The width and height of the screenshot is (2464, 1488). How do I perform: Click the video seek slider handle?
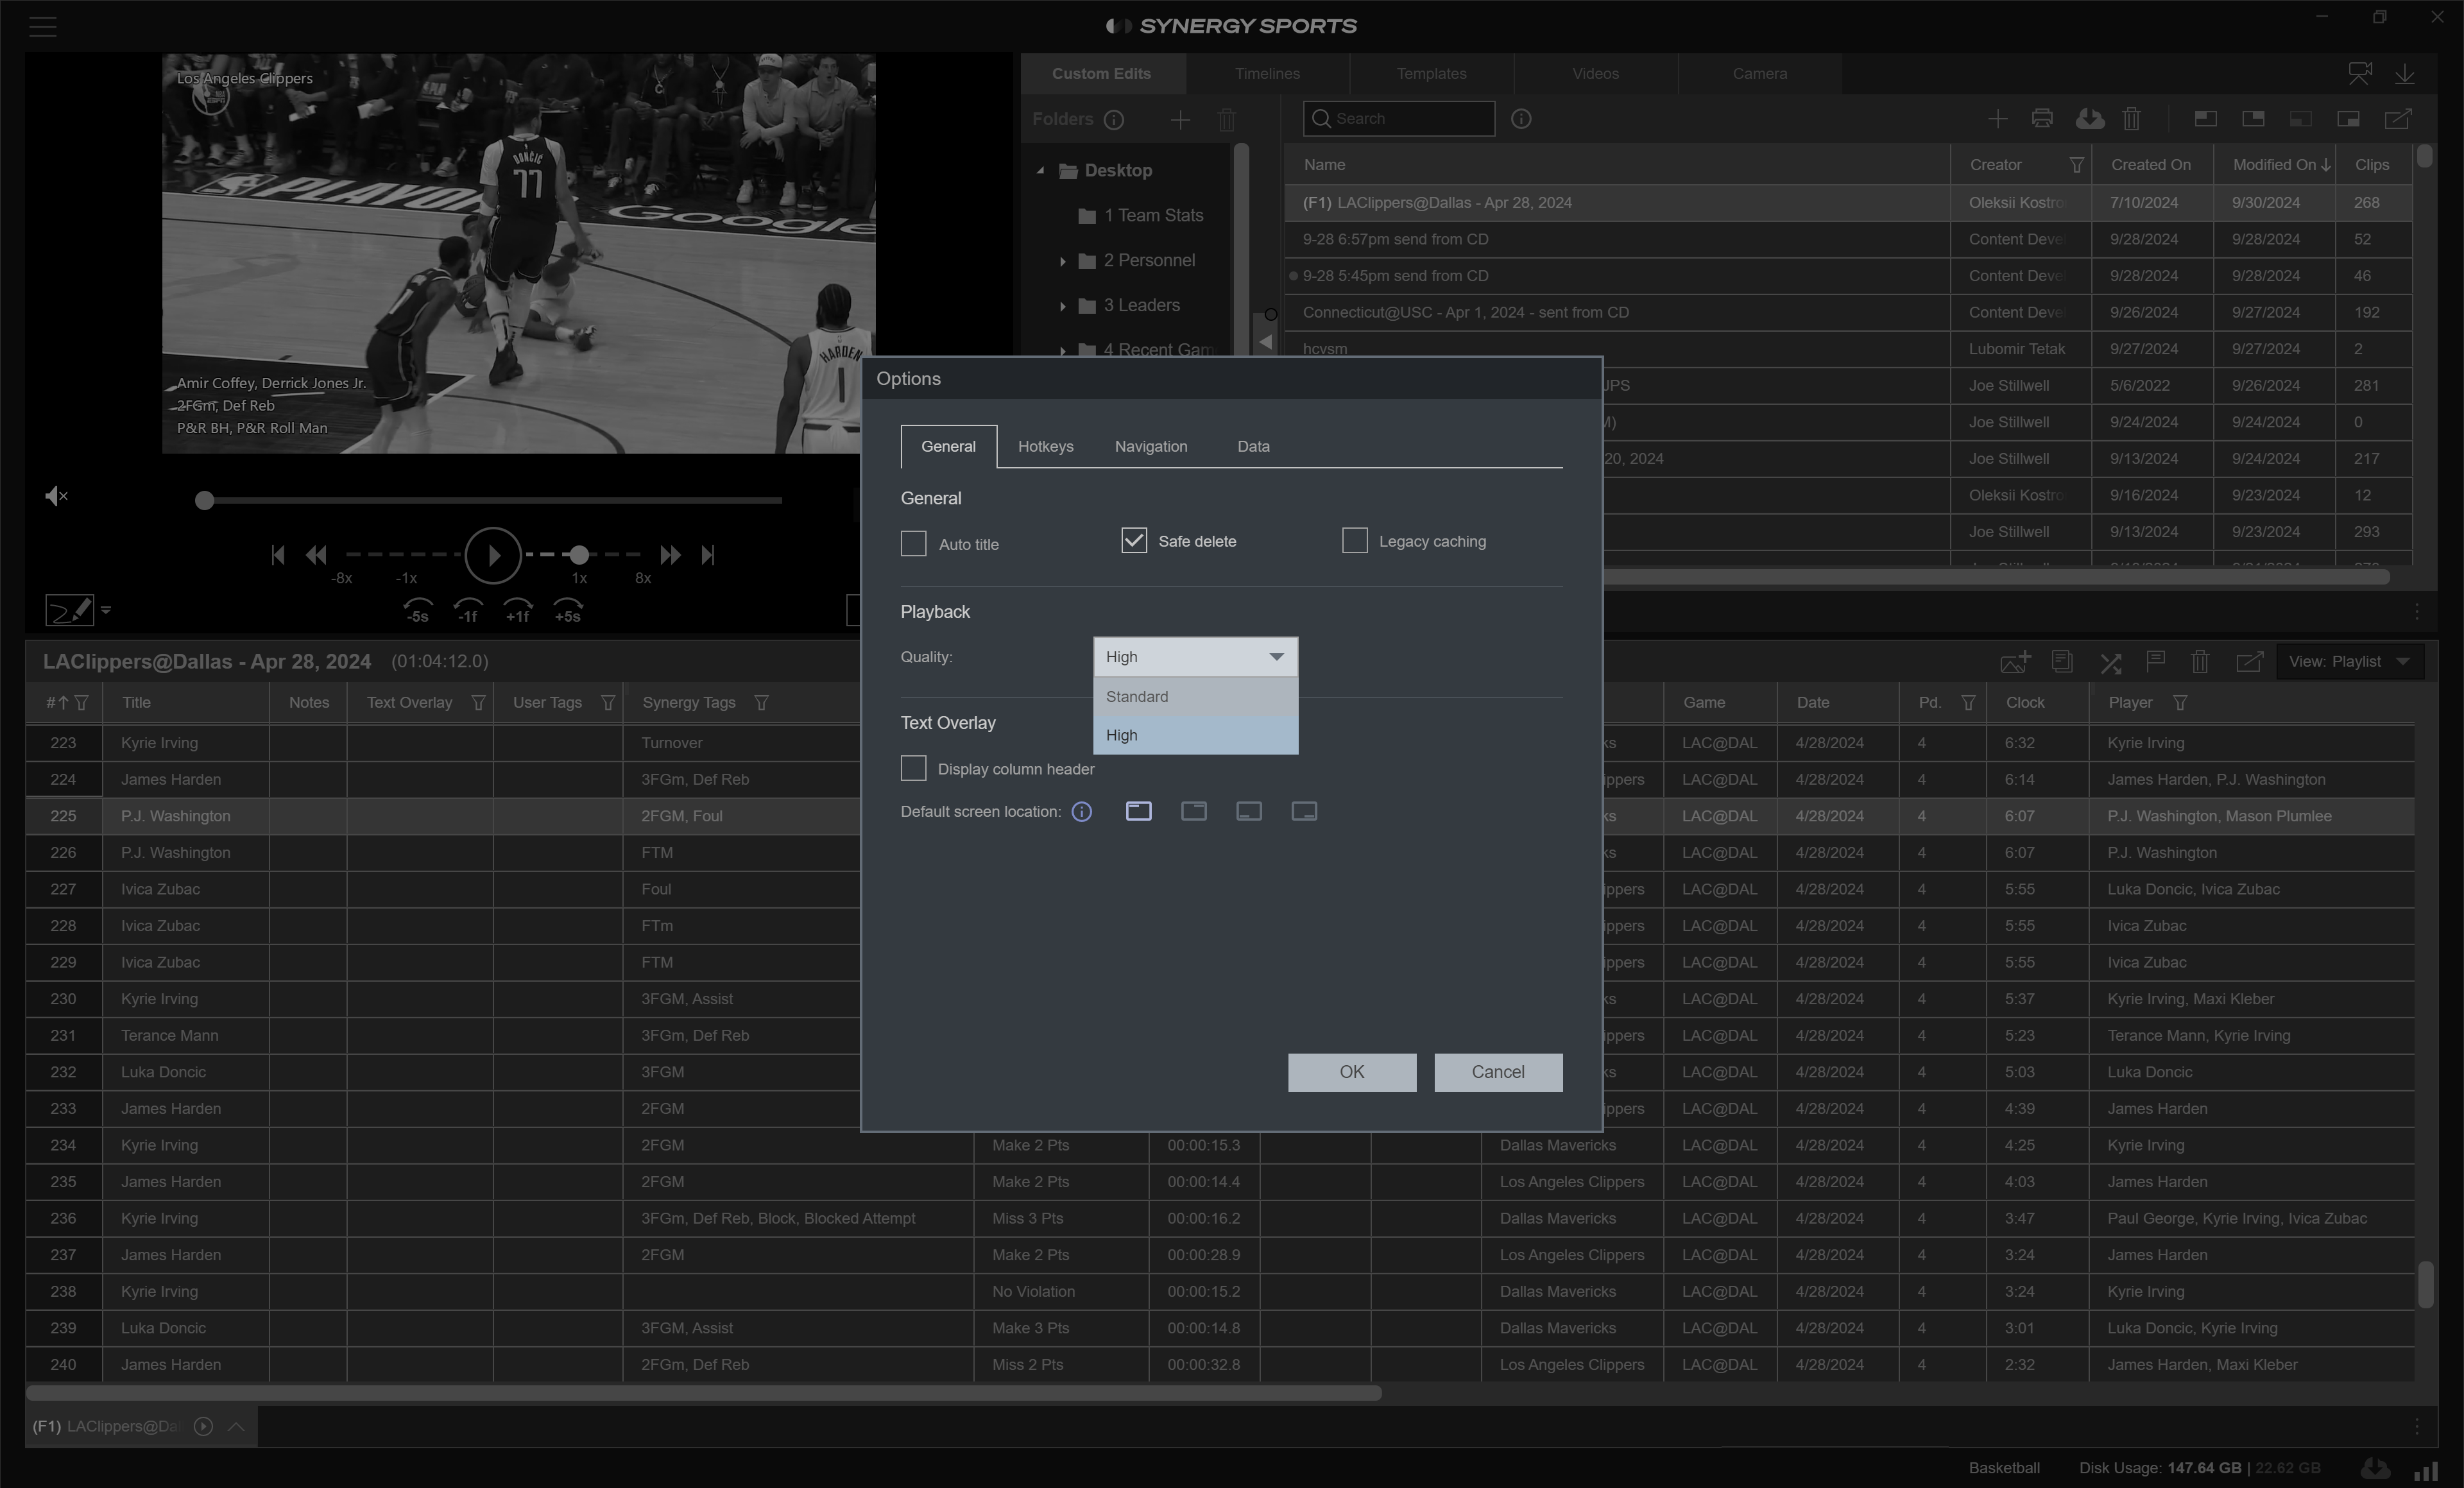click(x=204, y=500)
